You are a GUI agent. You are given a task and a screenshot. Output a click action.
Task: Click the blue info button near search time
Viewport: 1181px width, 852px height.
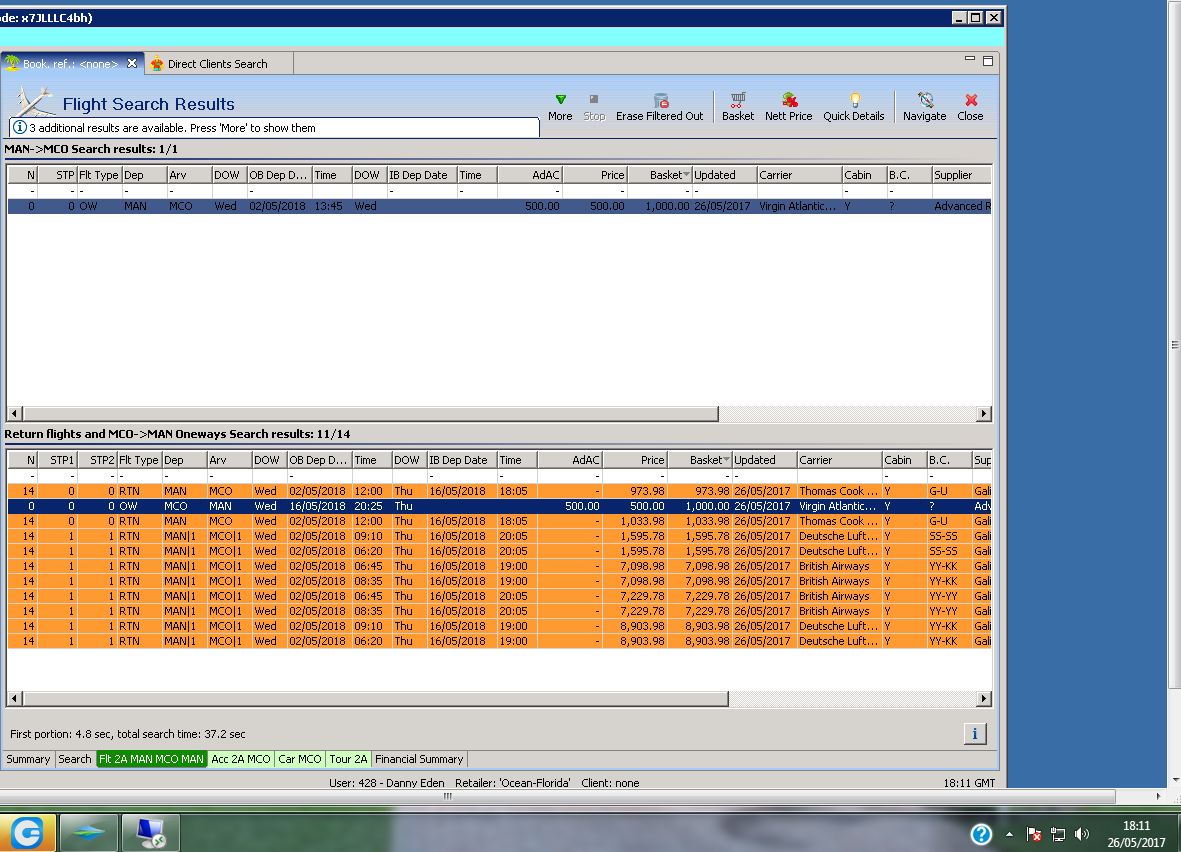975,734
